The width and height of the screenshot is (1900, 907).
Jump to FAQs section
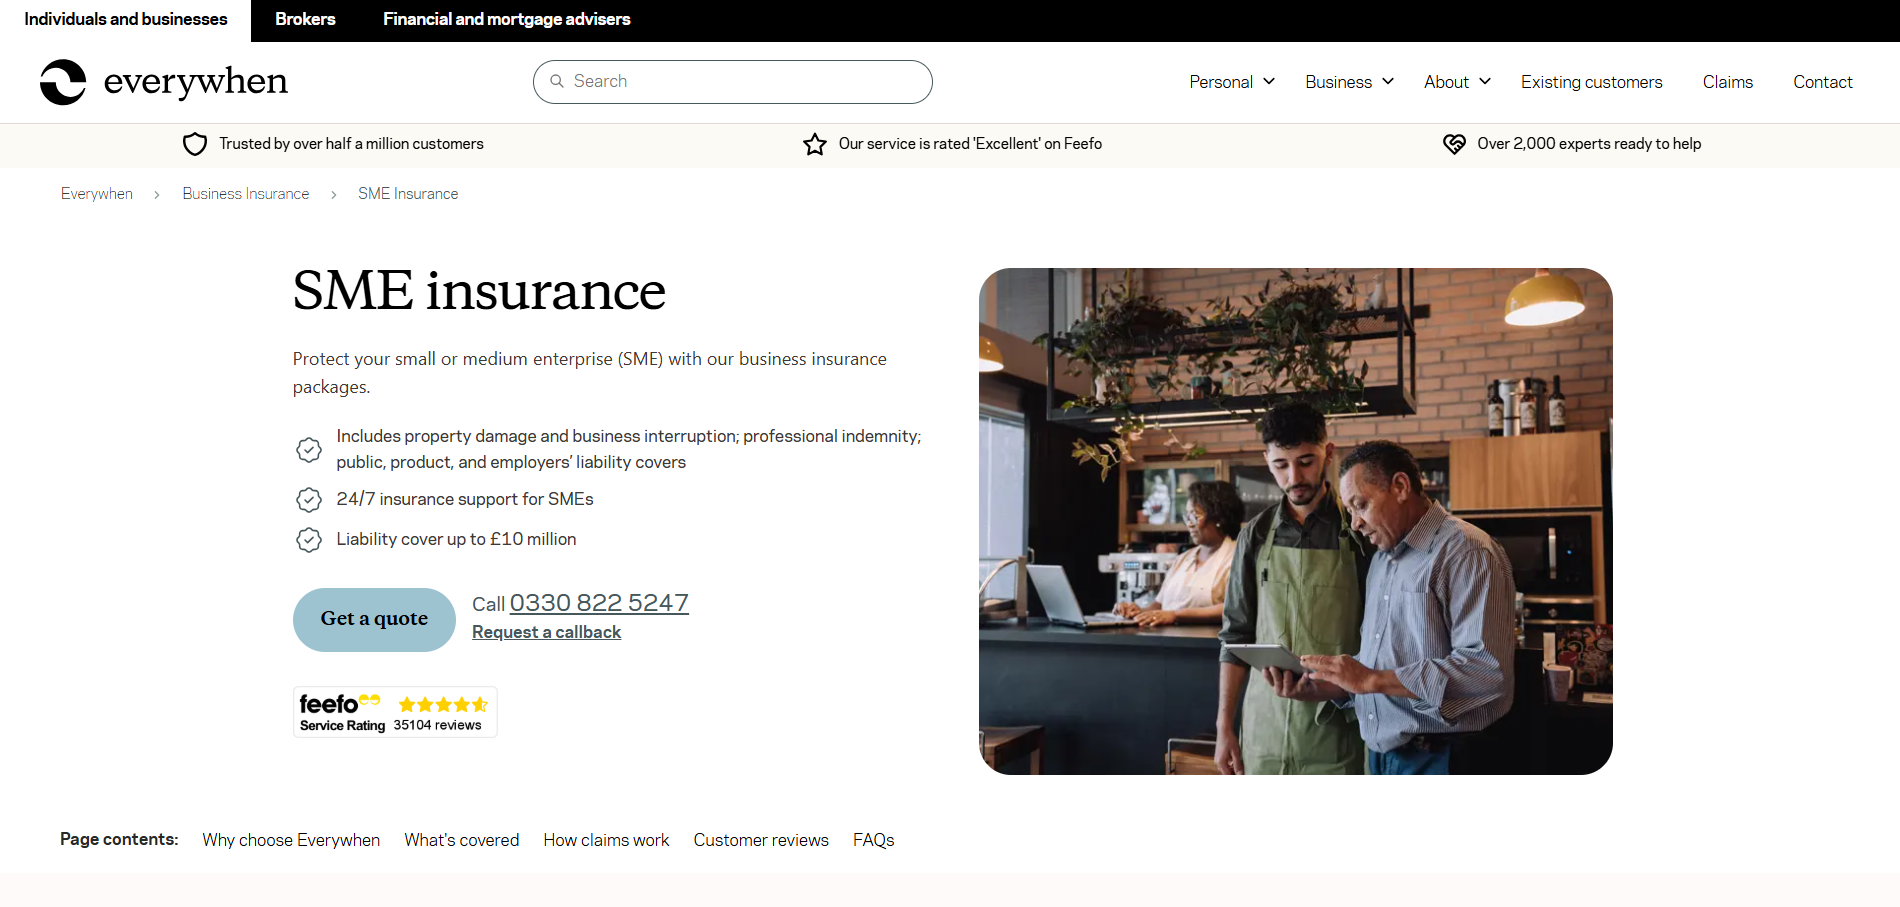[x=873, y=840]
